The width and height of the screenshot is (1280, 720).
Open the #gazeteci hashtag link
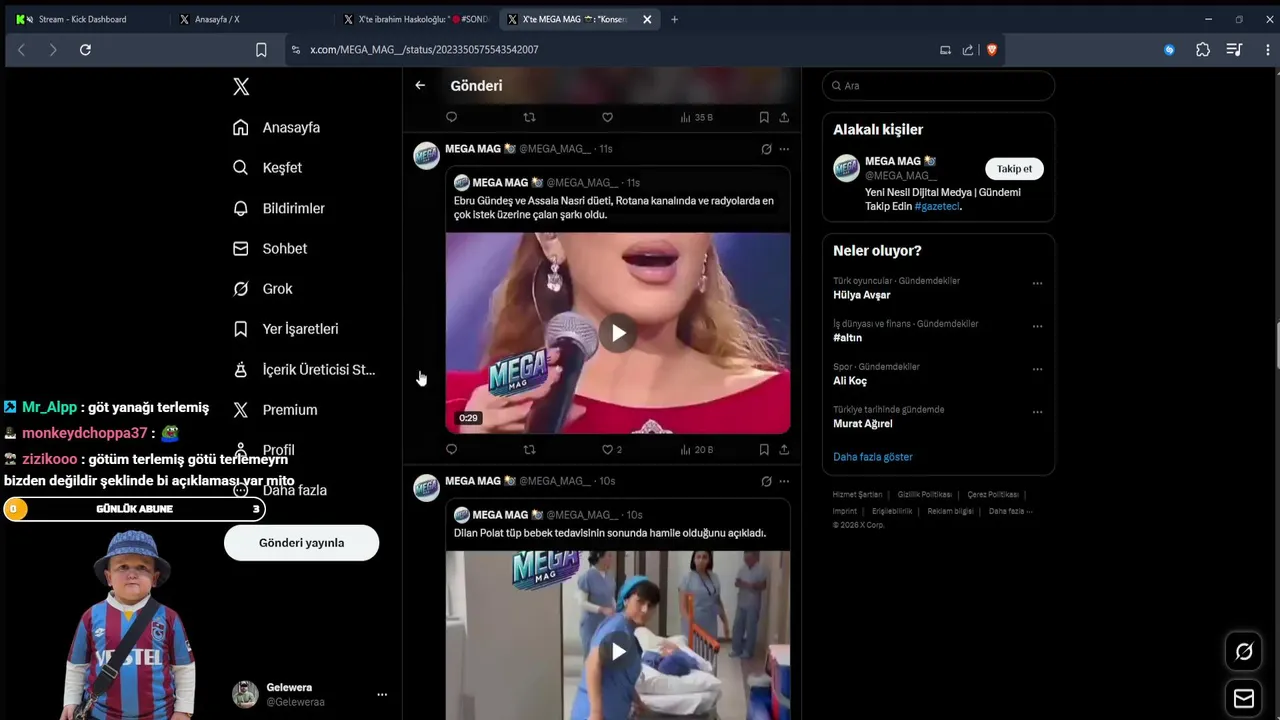pyautogui.click(x=937, y=206)
